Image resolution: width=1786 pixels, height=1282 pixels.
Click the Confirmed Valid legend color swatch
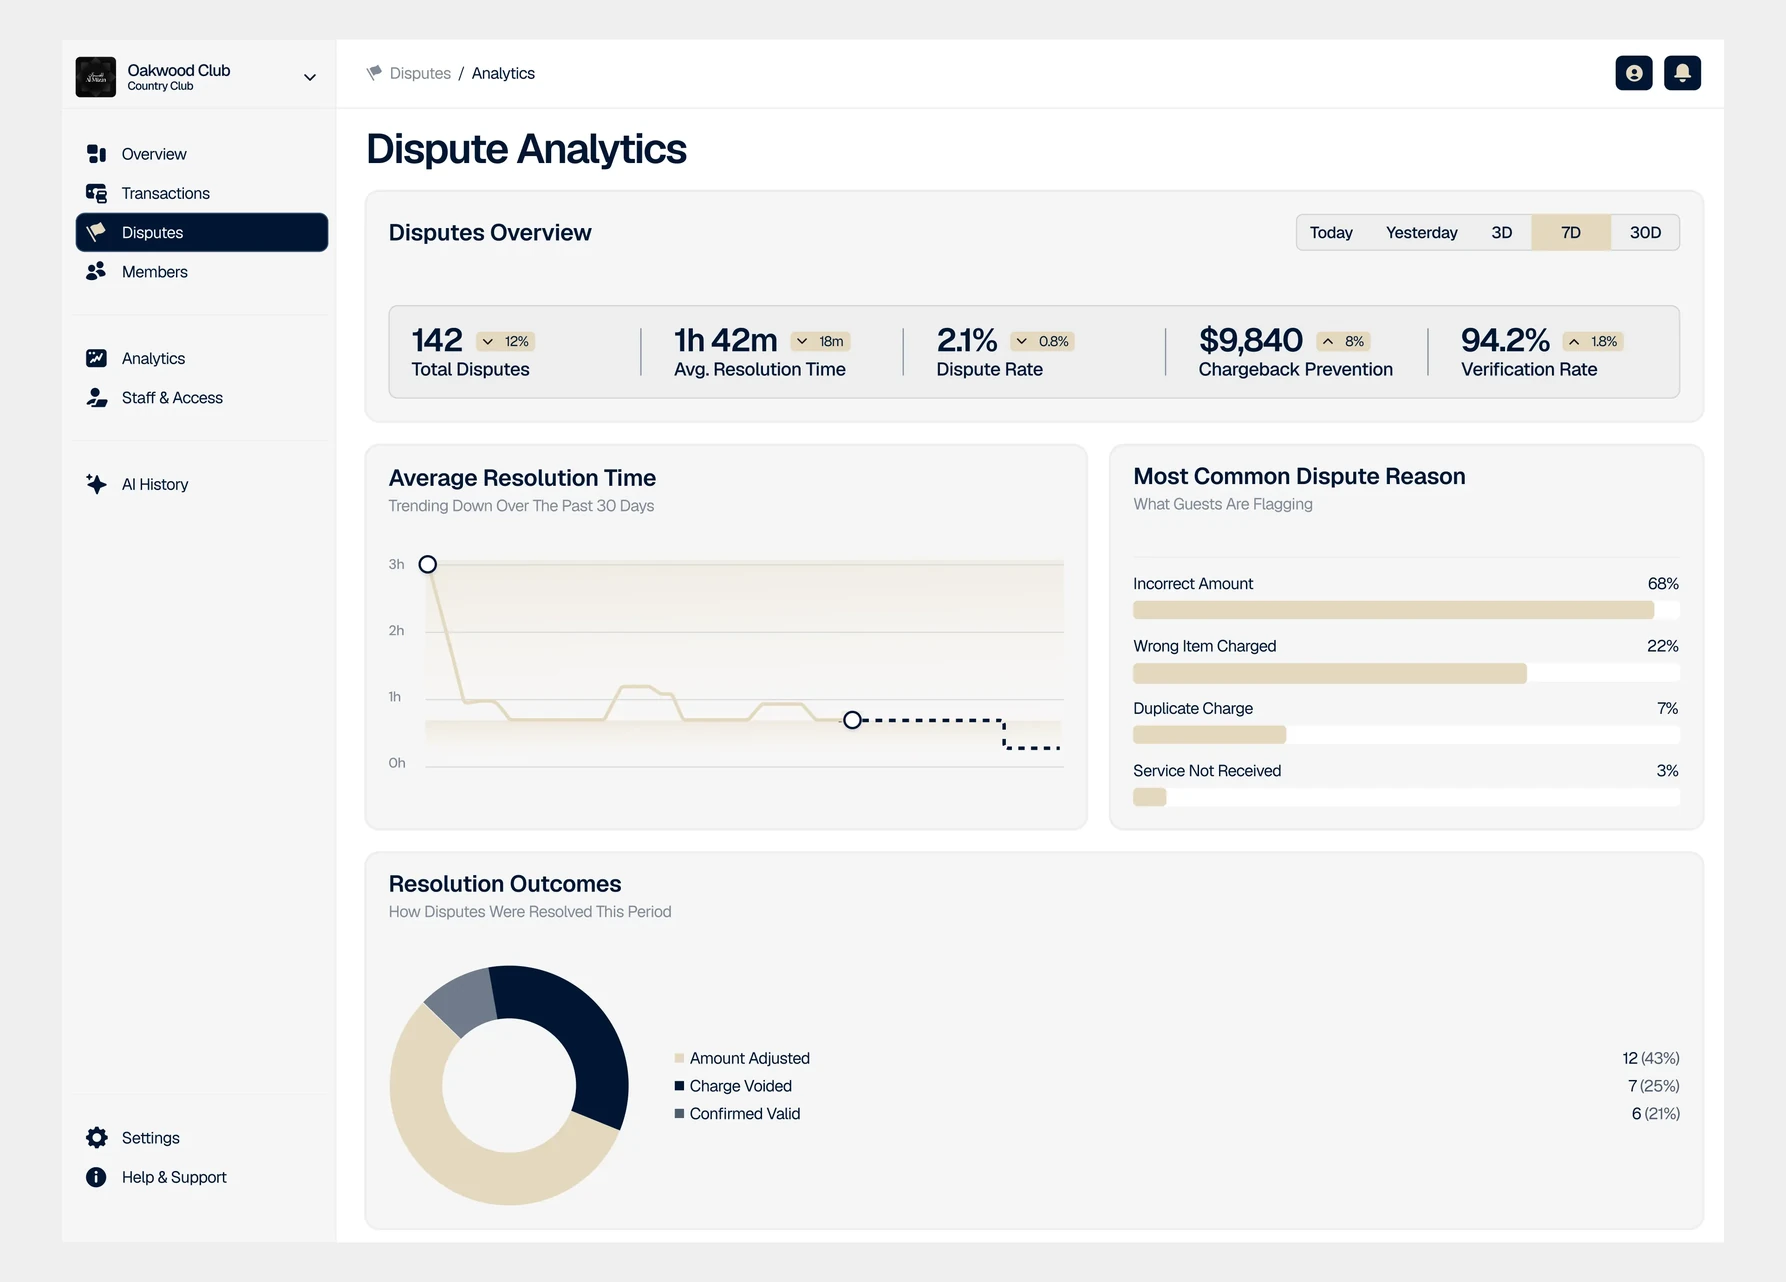[x=679, y=1114]
